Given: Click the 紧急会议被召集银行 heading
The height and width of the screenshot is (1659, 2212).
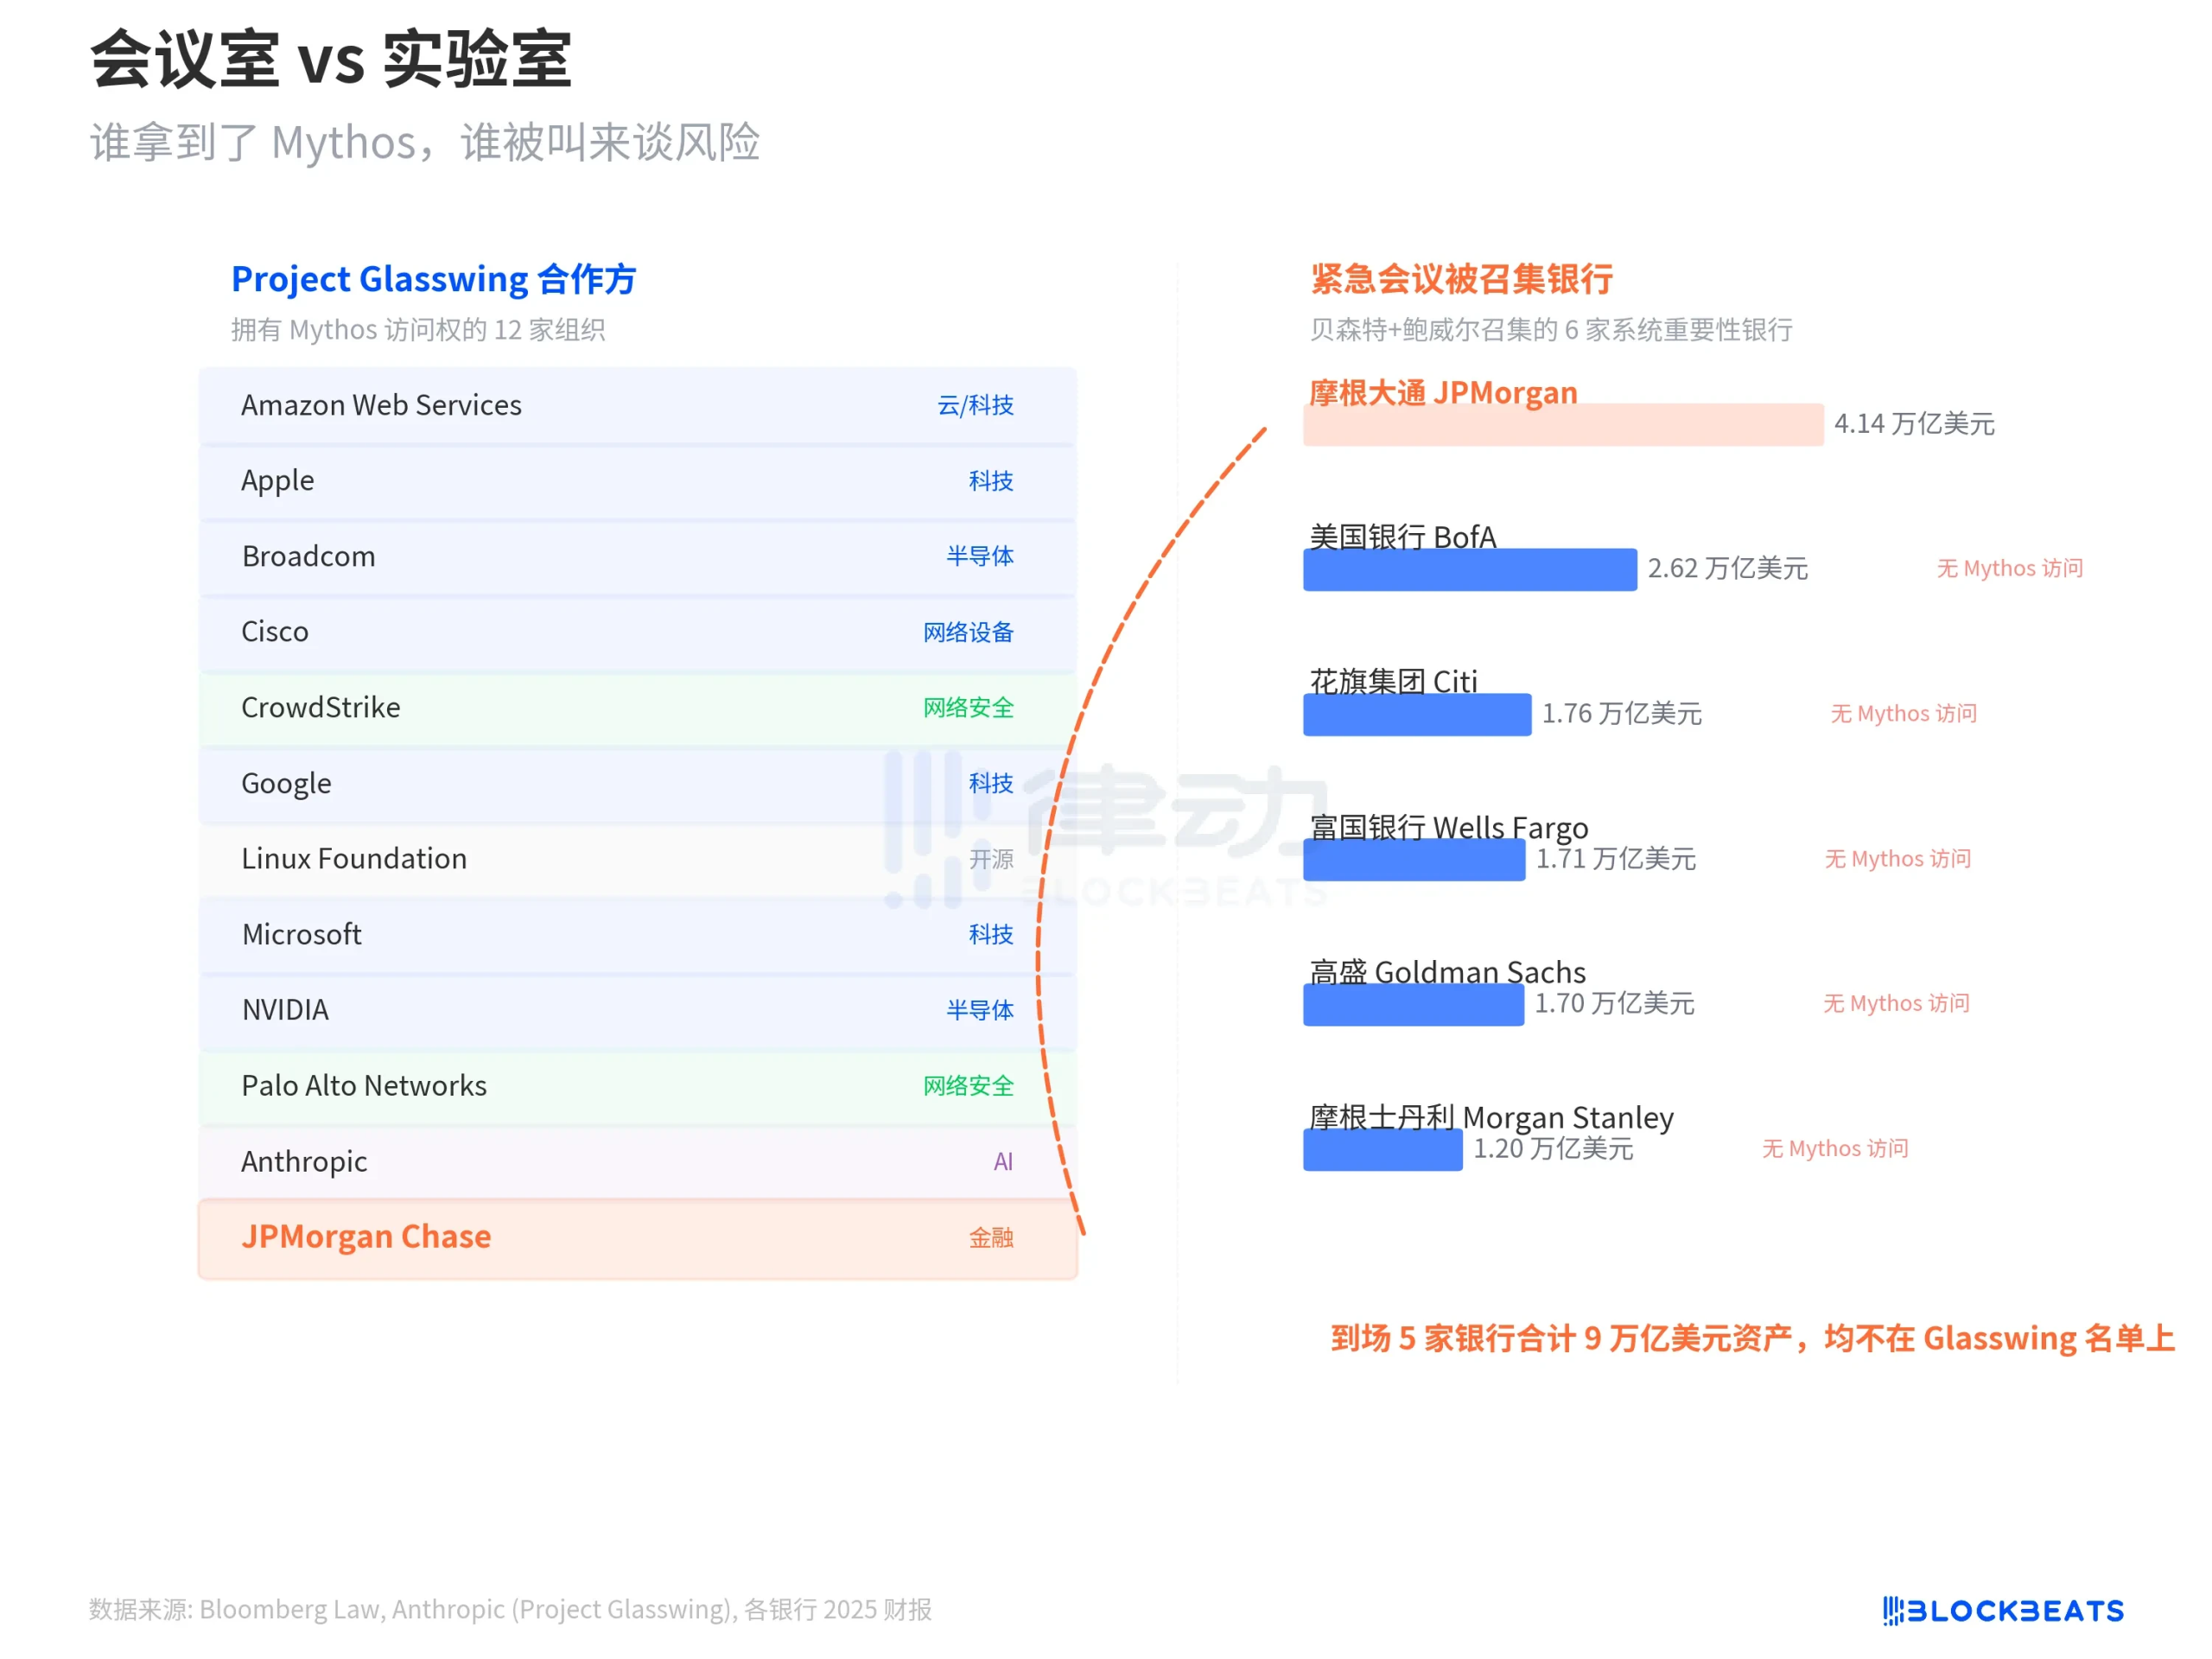Looking at the screenshot, I should 1463,280.
